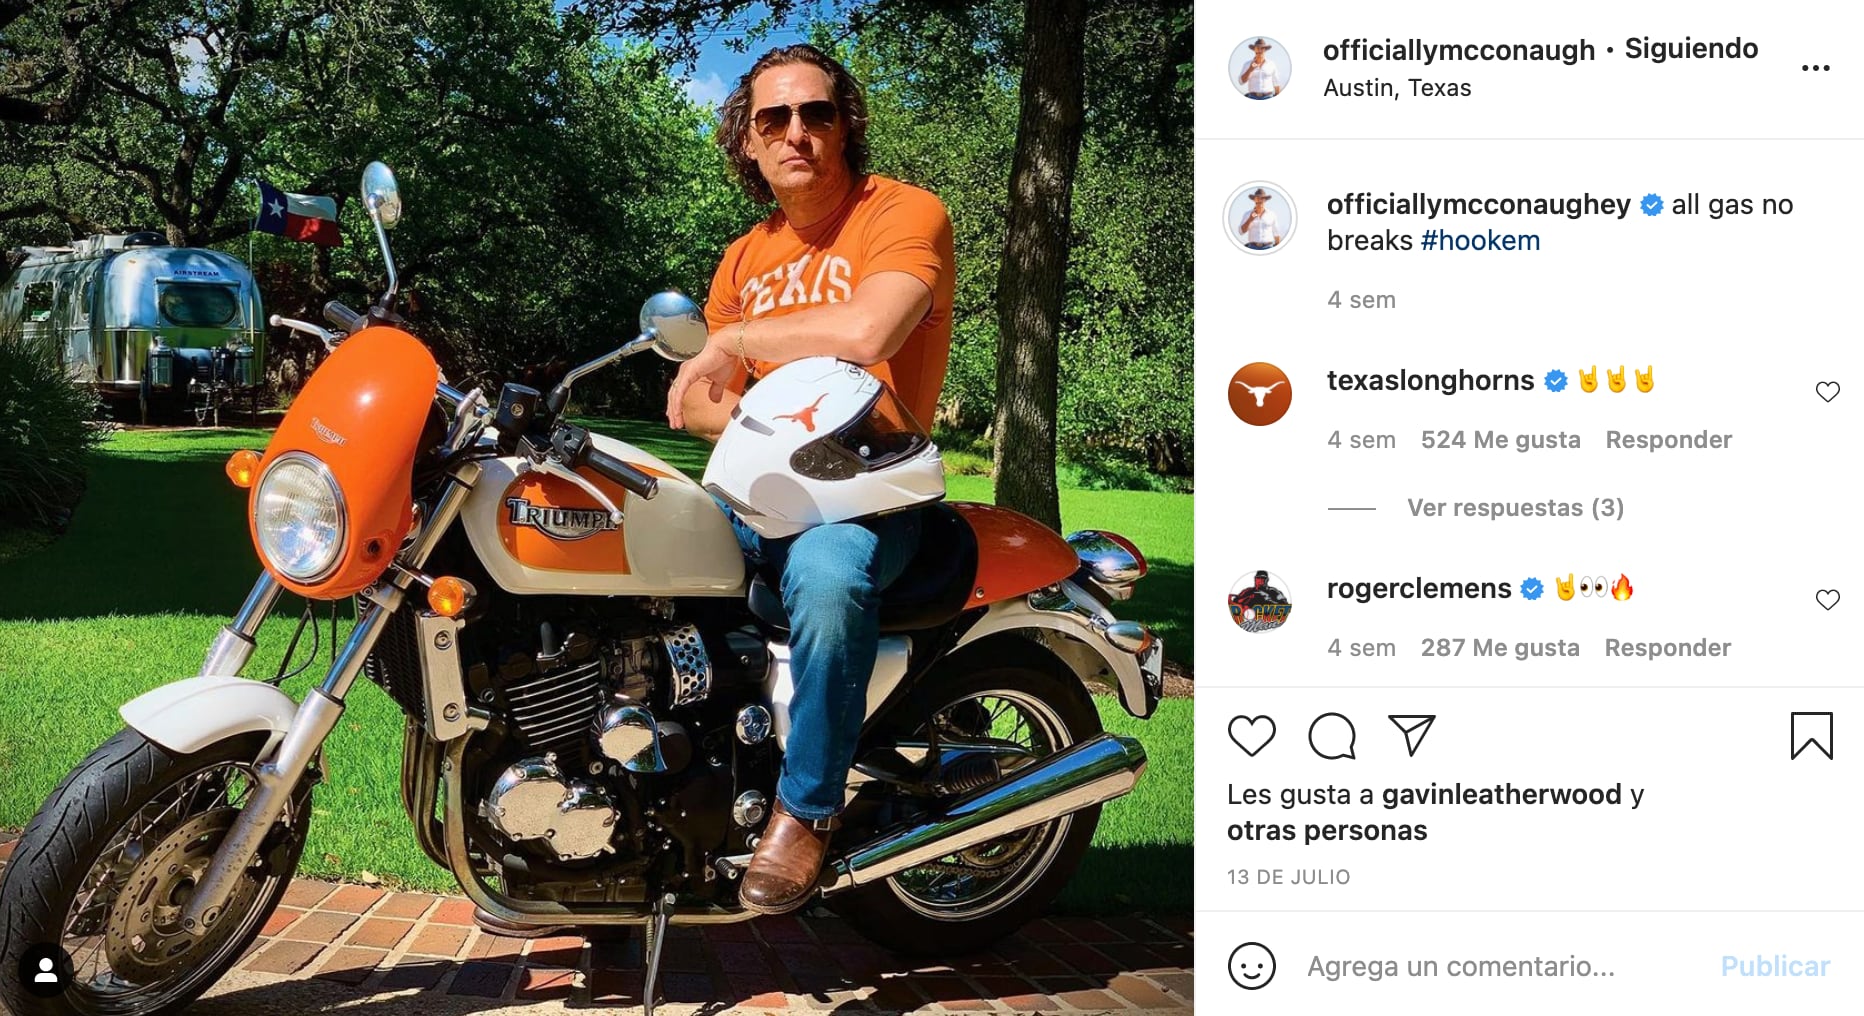Screen dimensions: 1864x1016
Task: Open header profile avatar of post author
Action: (x=1260, y=68)
